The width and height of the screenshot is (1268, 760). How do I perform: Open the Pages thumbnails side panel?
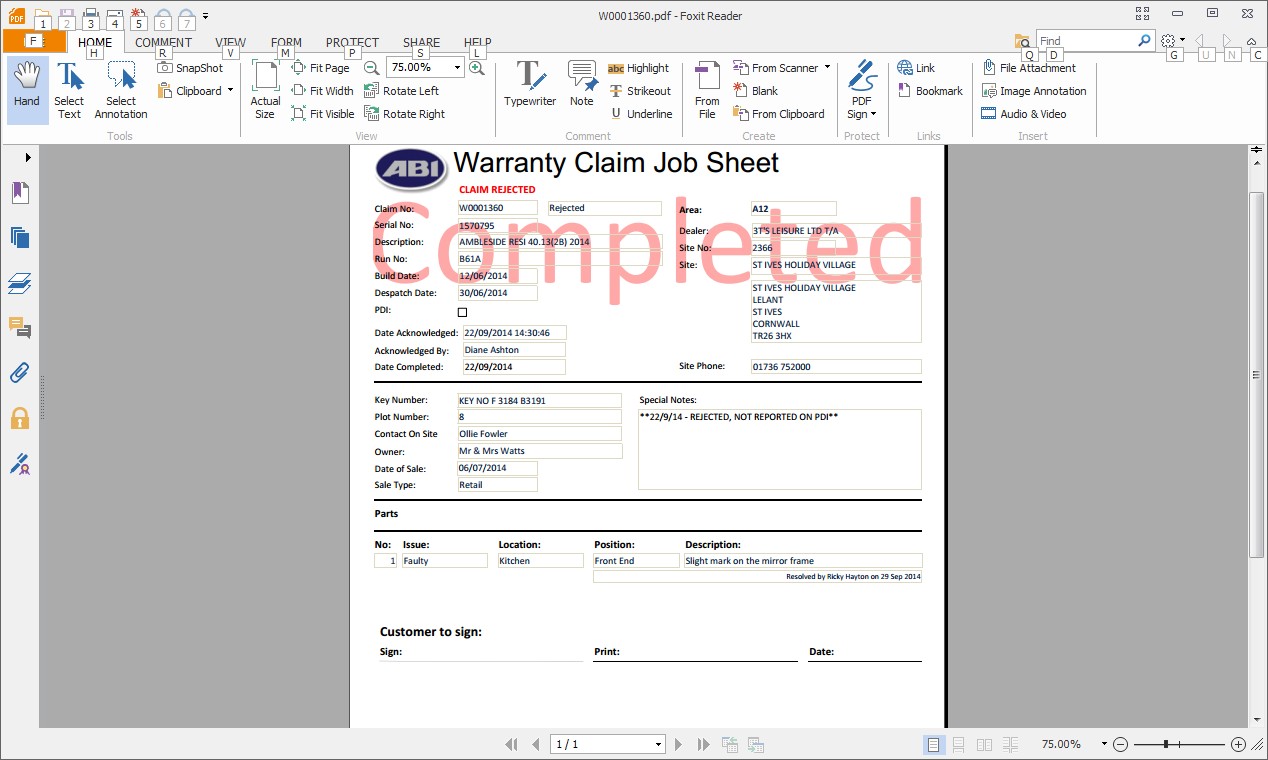point(20,238)
